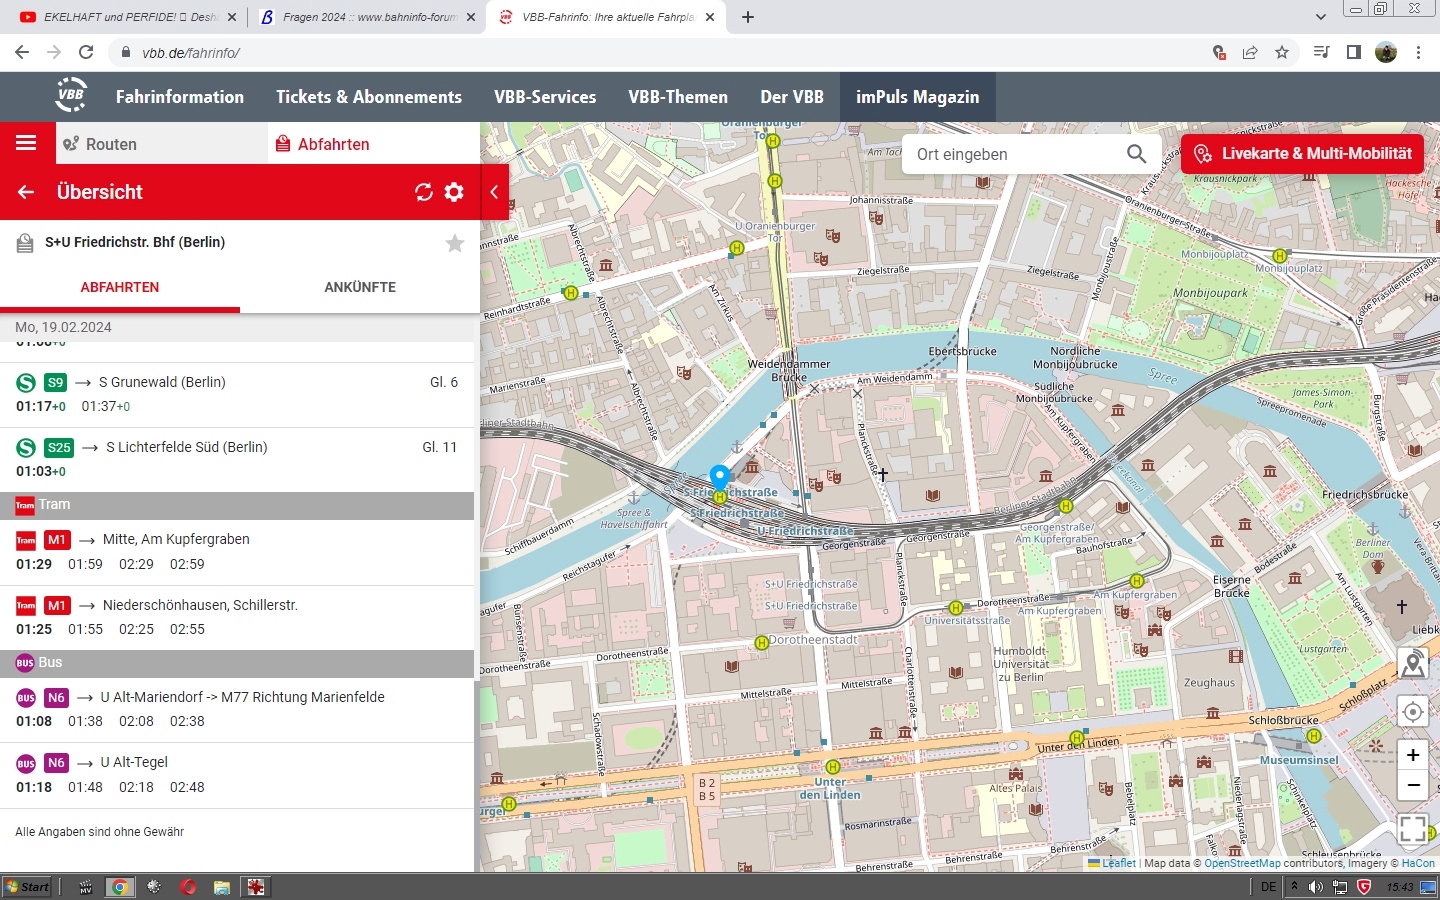Click Chrome icon in taskbar

120,886
